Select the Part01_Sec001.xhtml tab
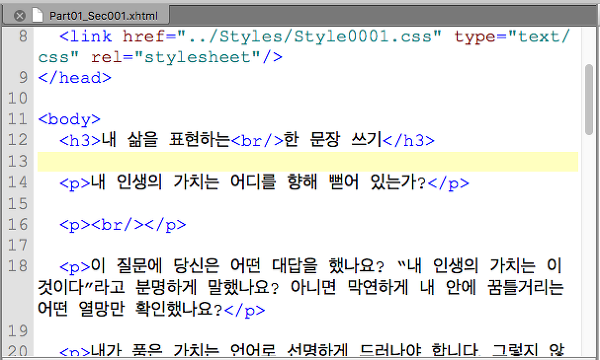The width and height of the screenshot is (600, 360). click(86, 15)
